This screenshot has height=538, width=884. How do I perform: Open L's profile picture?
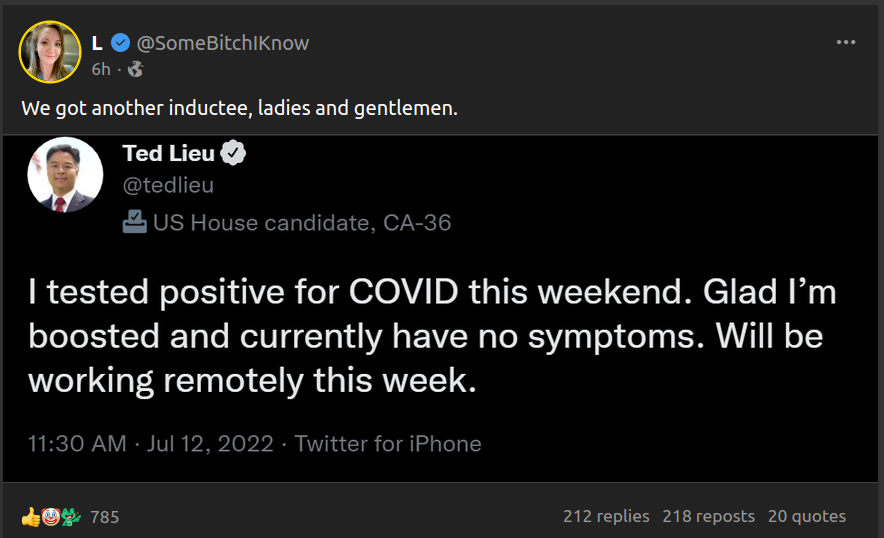click(x=50, y=51)
